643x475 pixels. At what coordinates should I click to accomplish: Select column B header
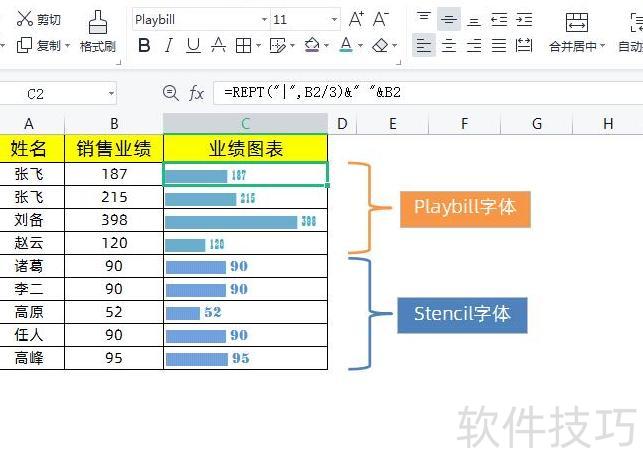pos(114,123)
